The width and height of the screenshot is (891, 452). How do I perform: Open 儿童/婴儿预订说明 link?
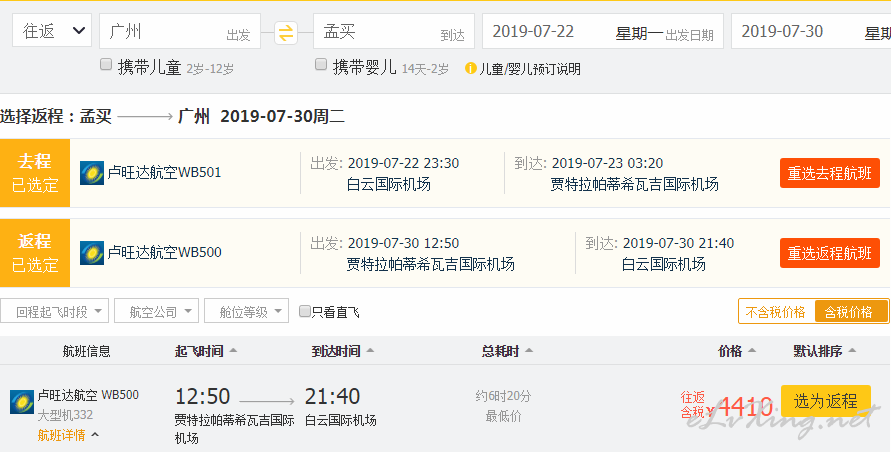[x=530, y=69]
